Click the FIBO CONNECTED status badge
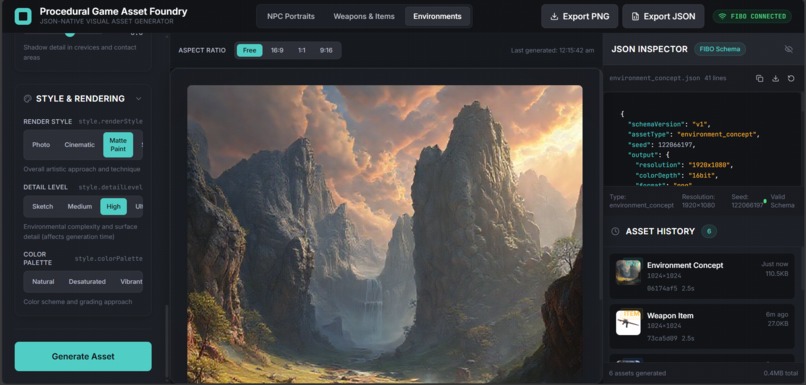 point(752,16)
